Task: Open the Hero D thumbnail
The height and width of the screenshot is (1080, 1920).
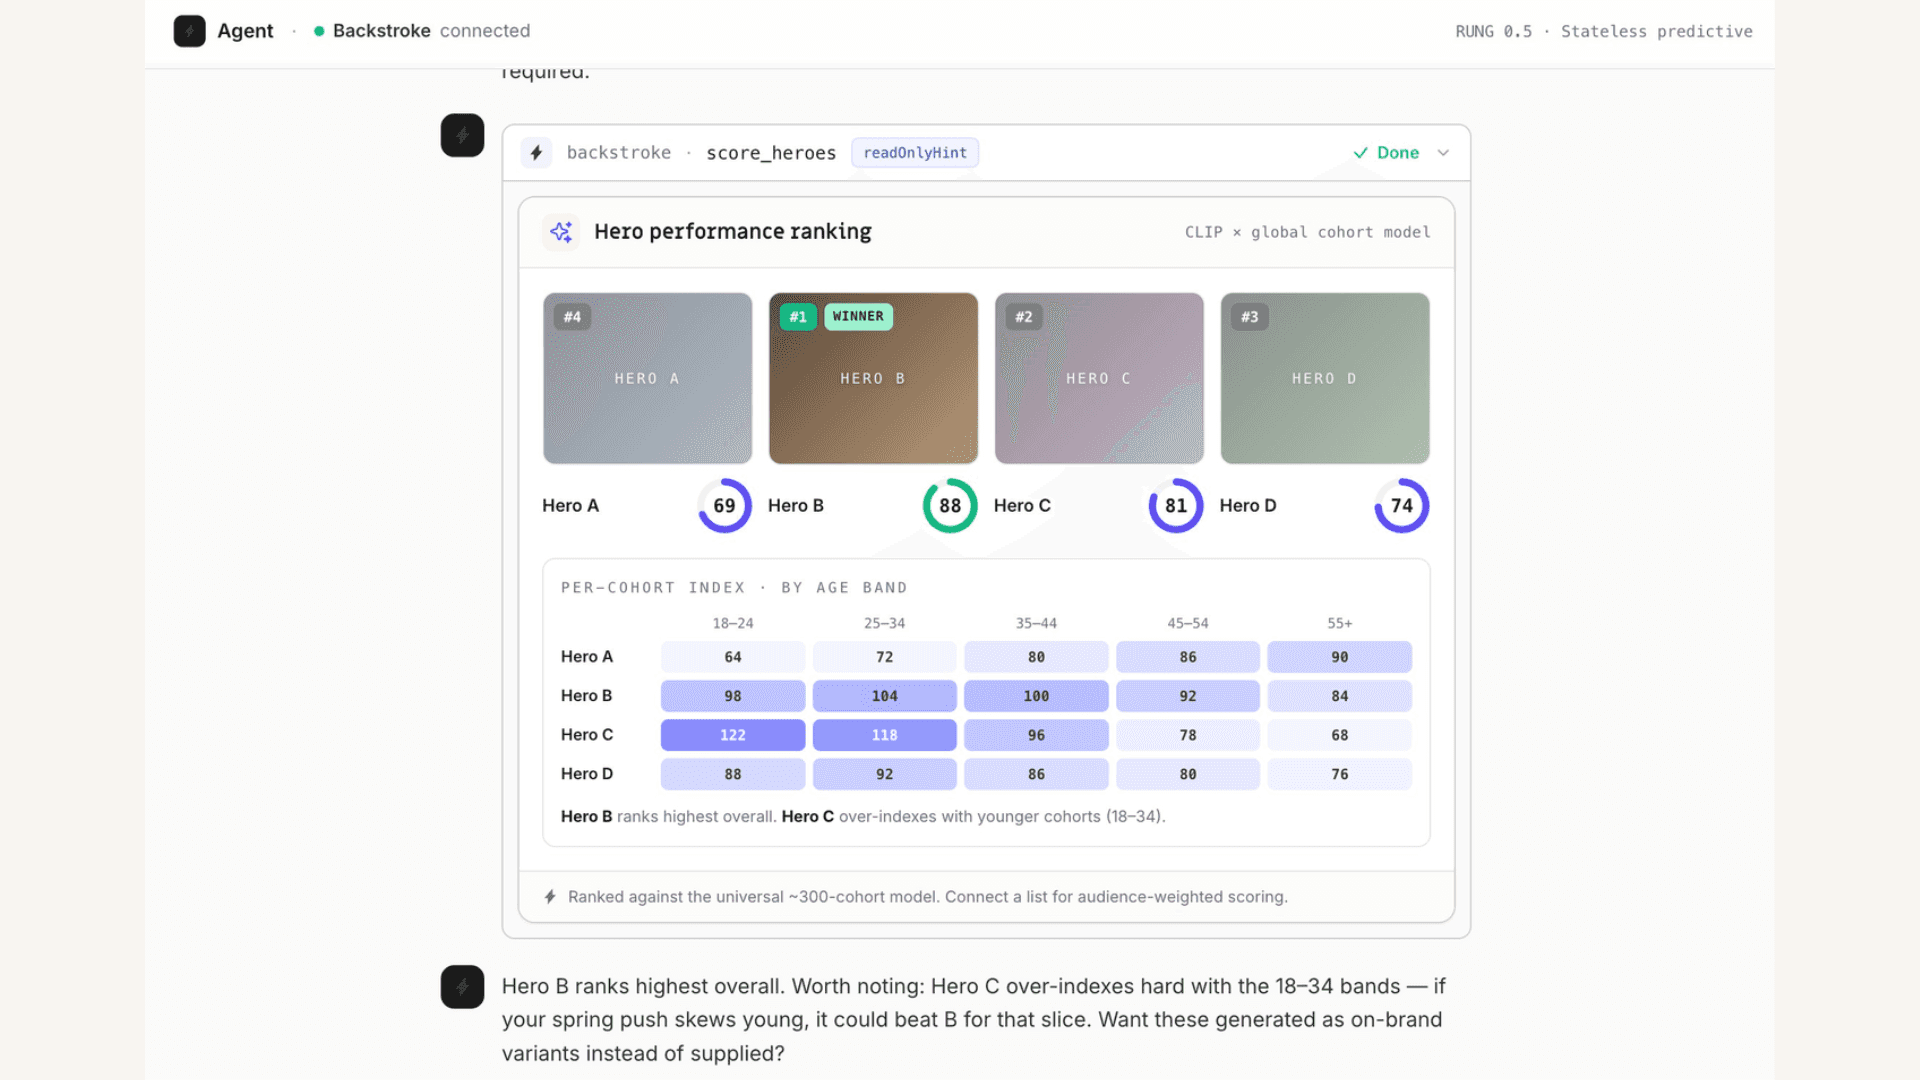Action: click(x=1325, y=378)
